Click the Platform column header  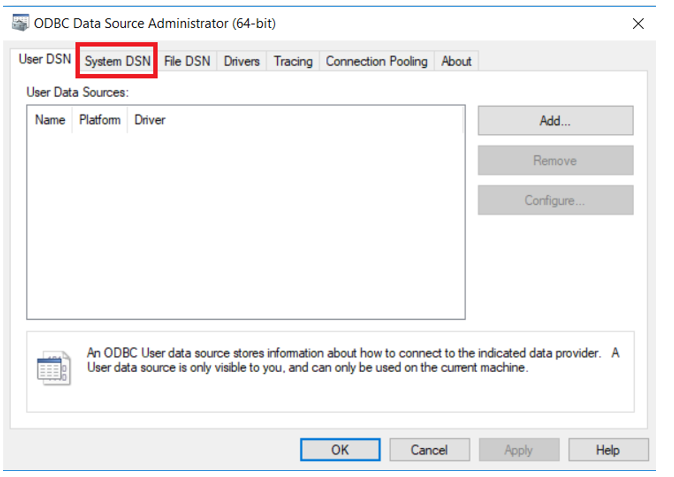pos(100,120)
